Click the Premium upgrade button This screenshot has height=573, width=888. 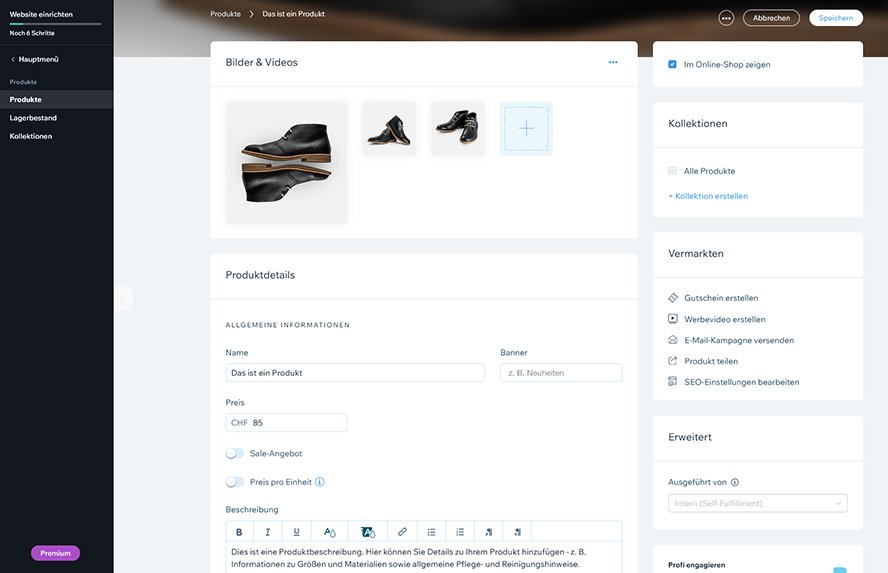[56, 553]
